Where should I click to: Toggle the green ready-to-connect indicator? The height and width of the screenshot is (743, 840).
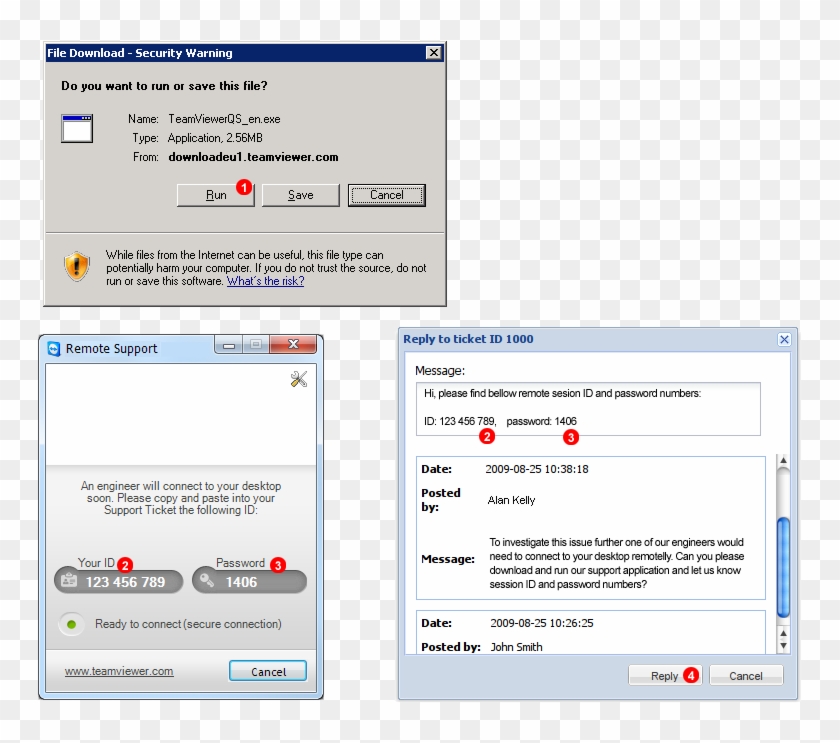click(71, 623)
